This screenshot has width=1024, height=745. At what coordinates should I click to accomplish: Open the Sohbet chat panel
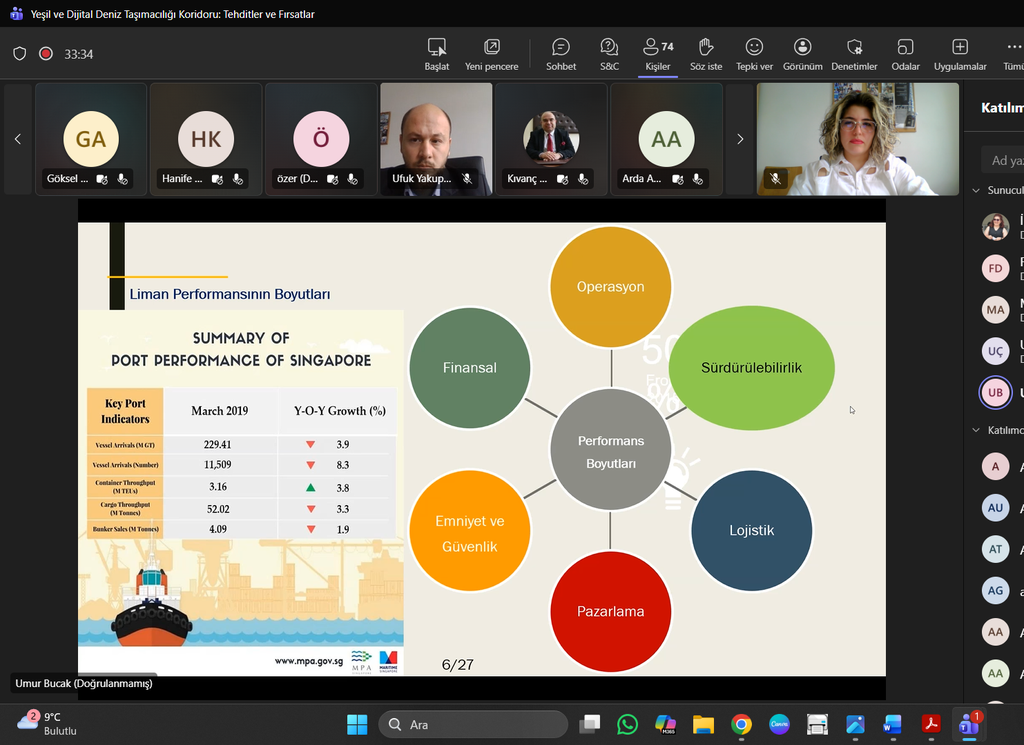[x=560, y=54]
